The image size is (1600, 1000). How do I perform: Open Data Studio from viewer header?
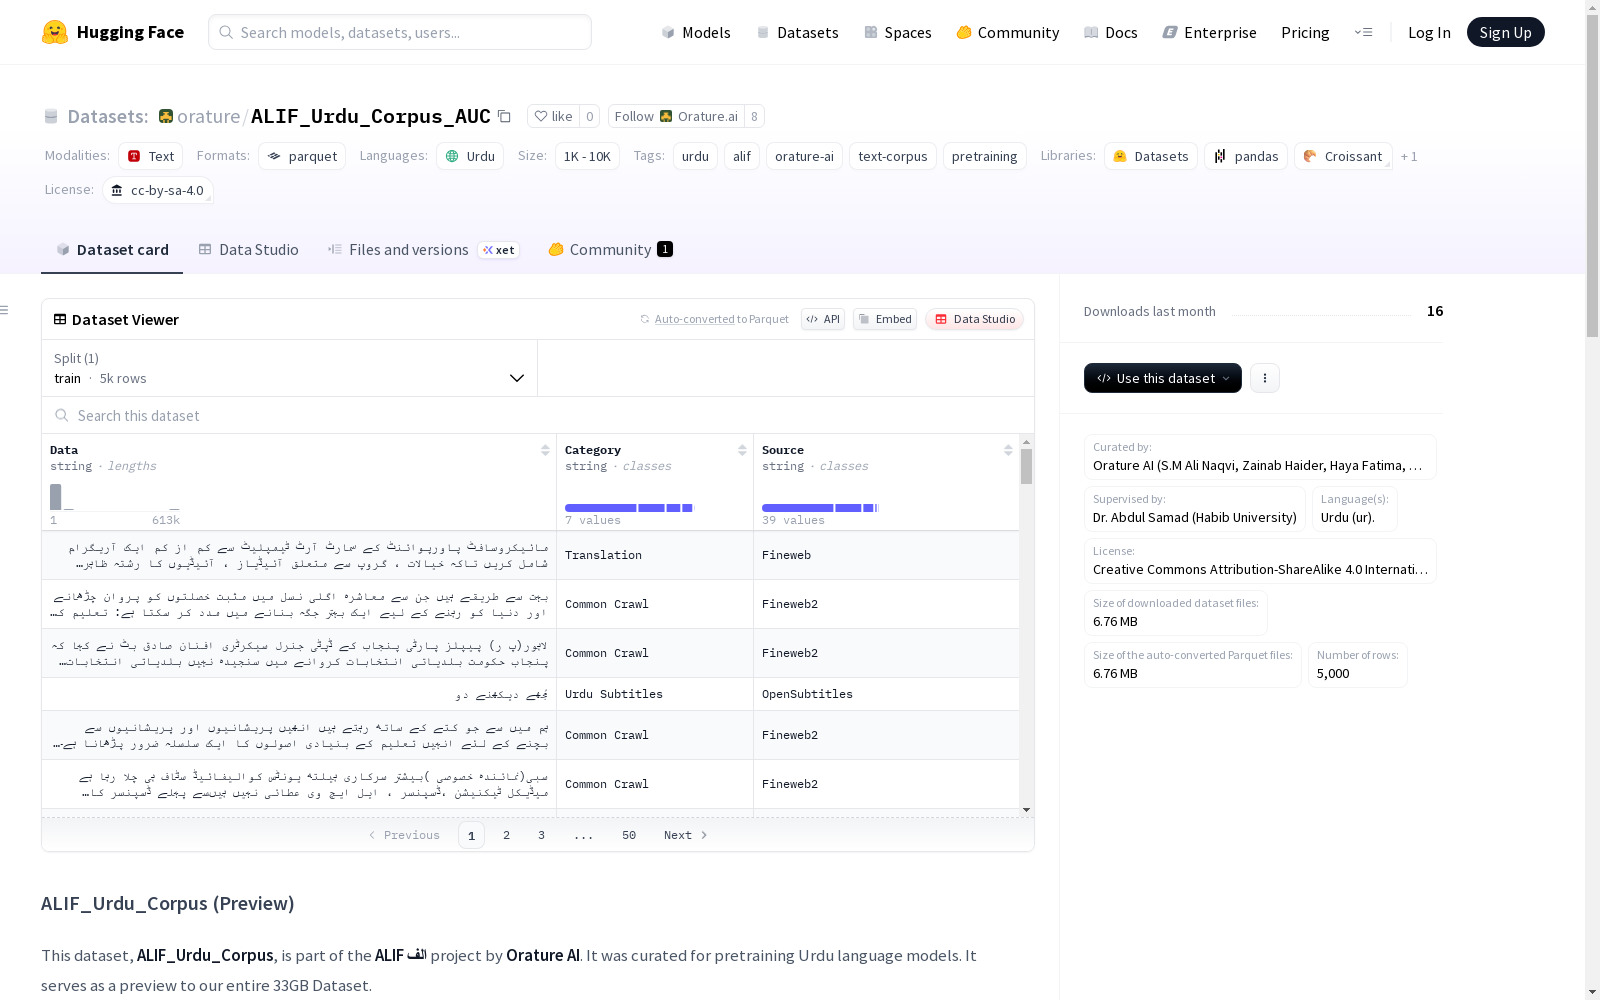975,319
